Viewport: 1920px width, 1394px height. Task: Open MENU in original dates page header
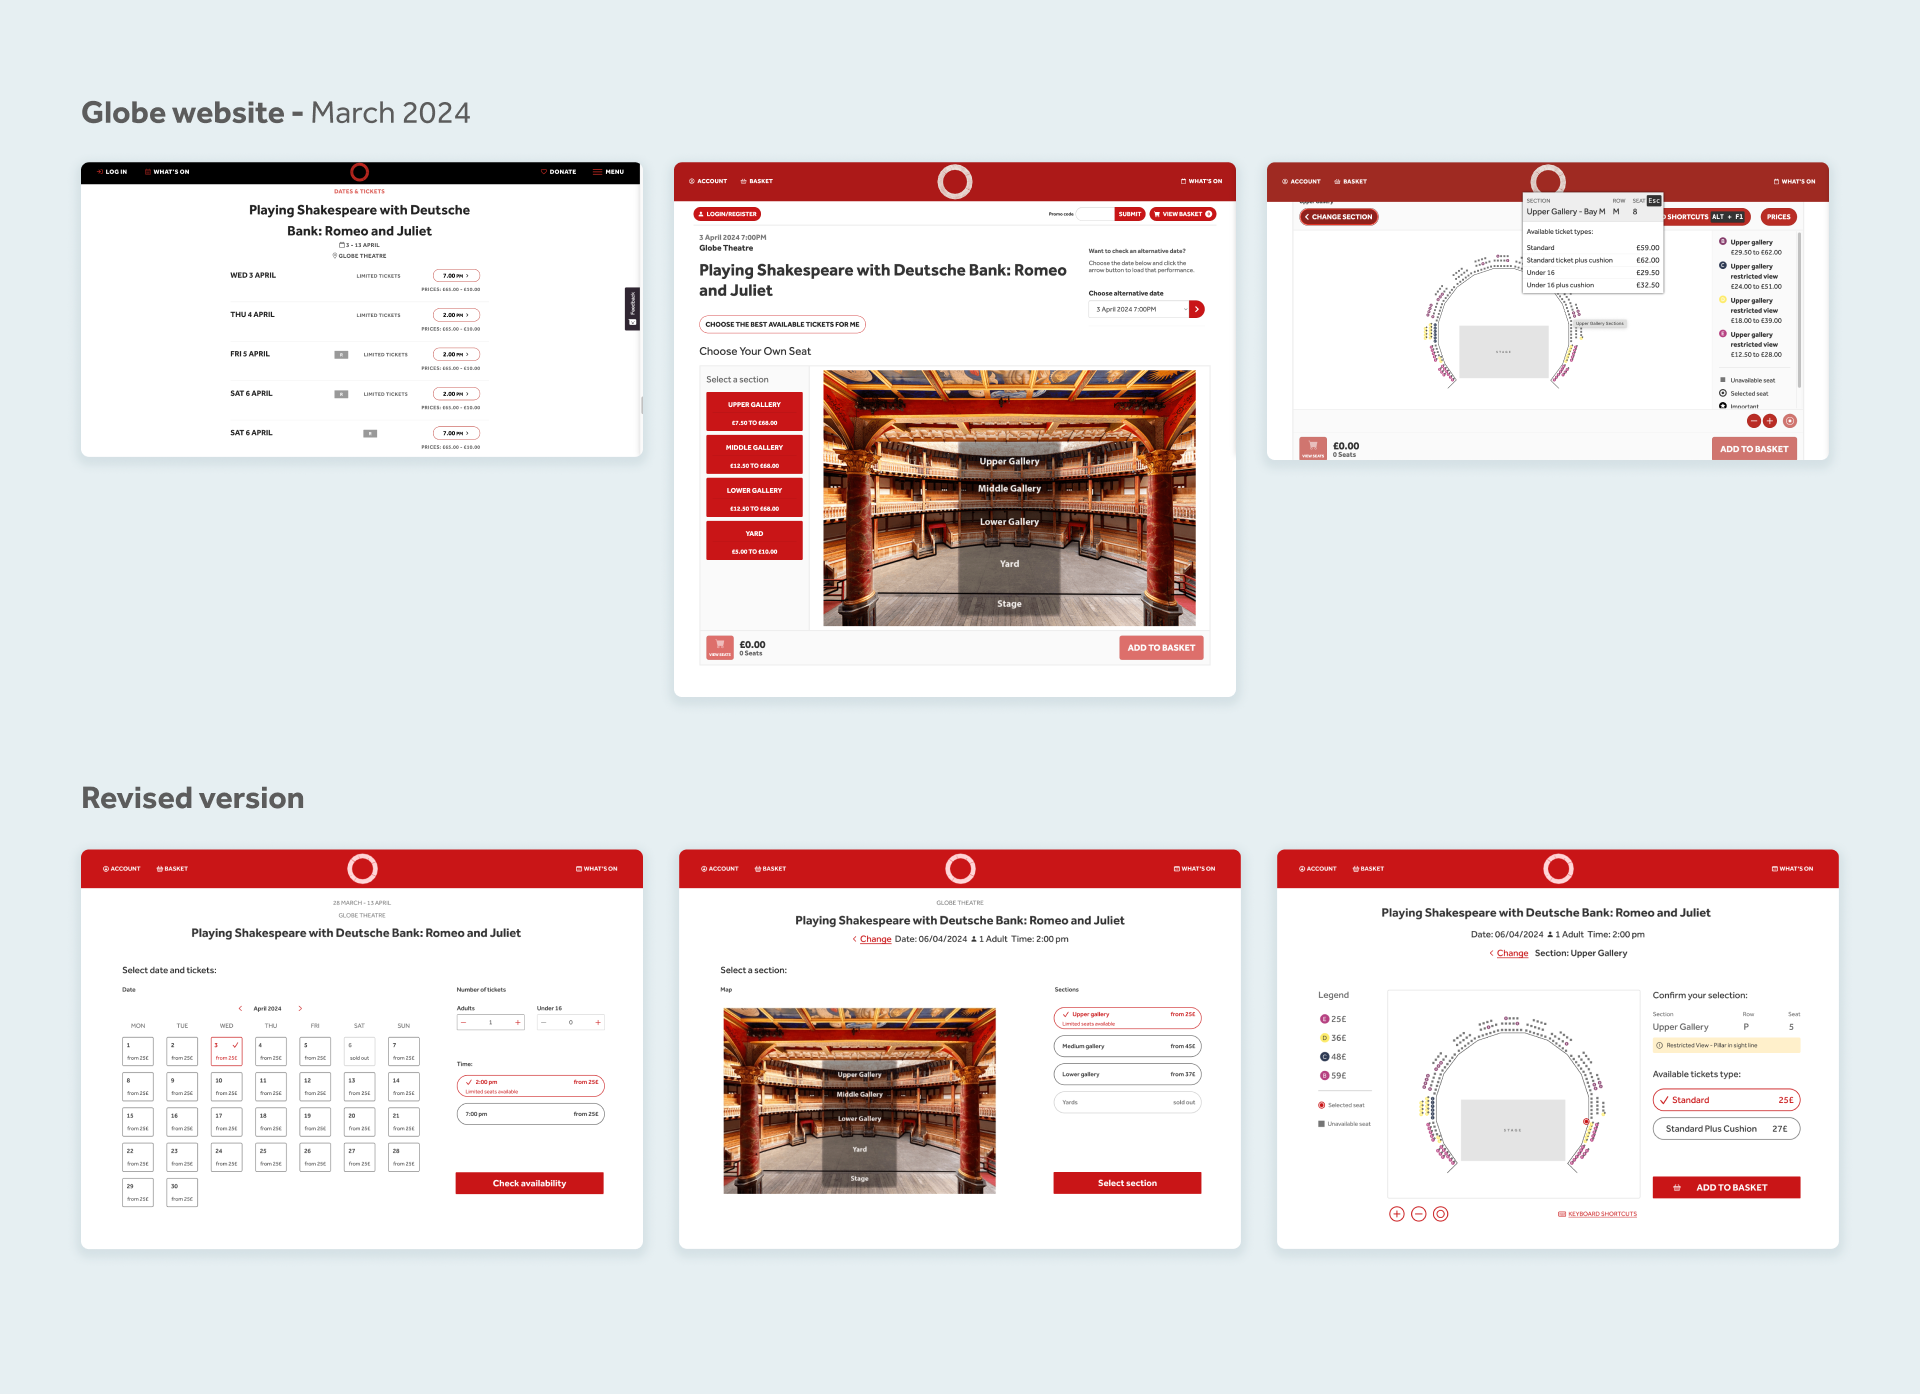point(609,172)
